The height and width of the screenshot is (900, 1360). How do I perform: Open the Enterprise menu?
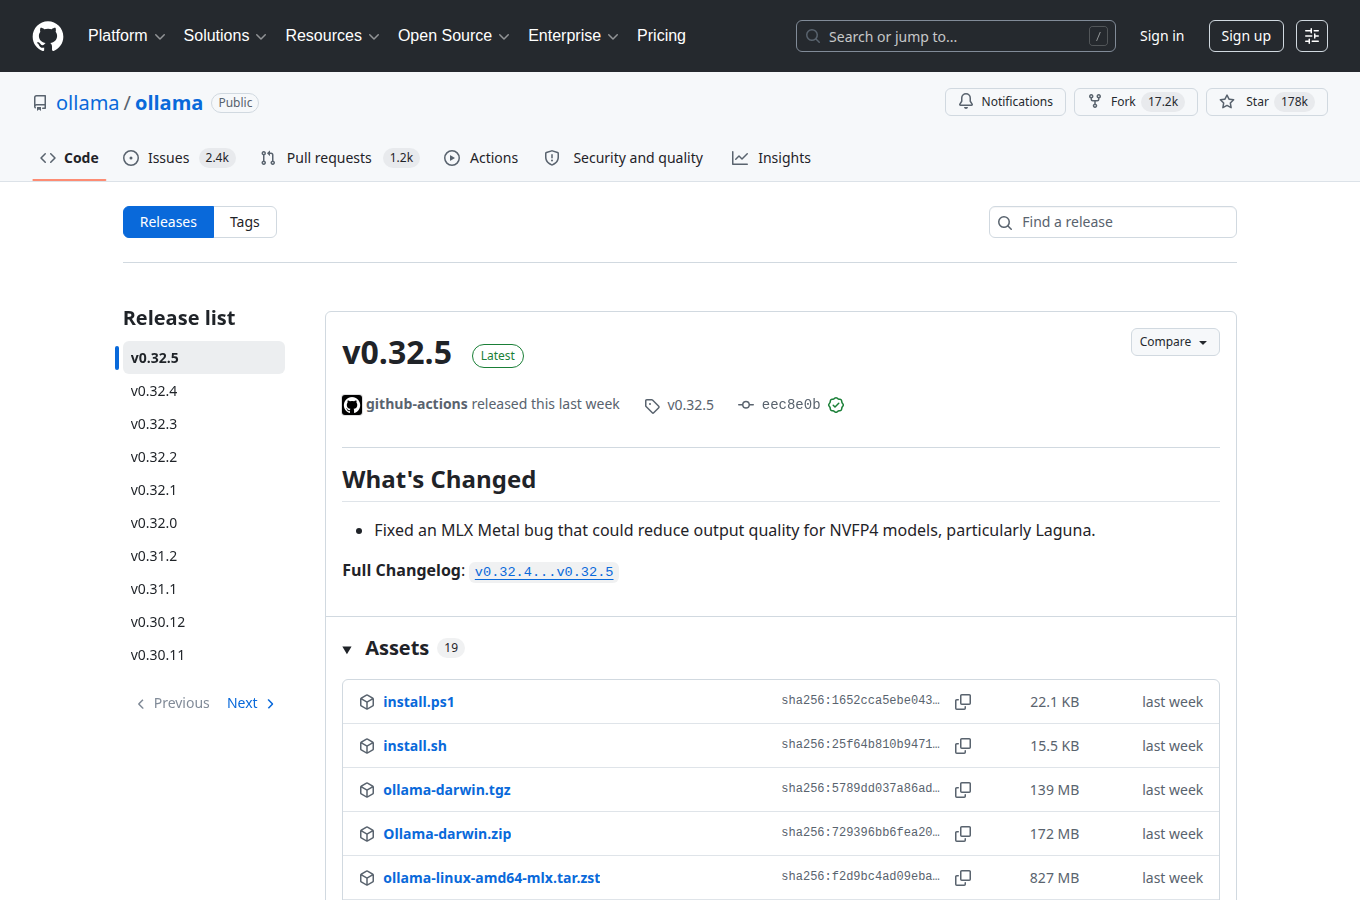coord(573,36)
